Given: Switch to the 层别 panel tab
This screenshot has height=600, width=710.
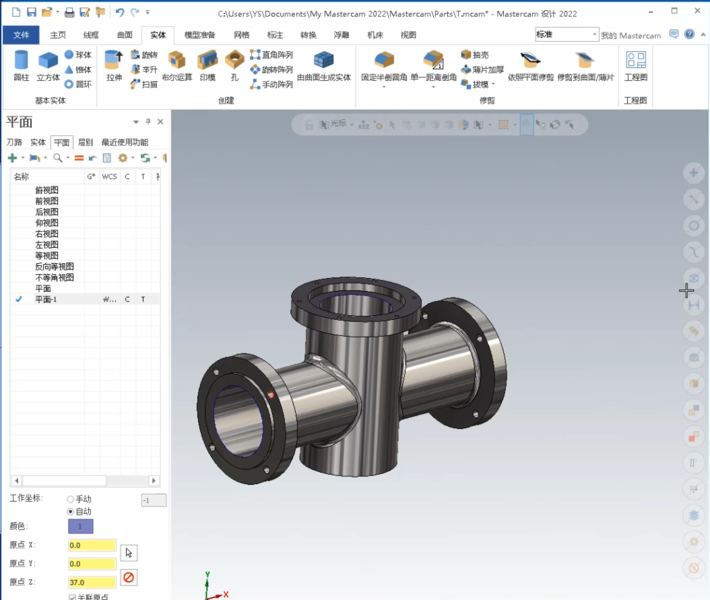Looking at the screenshot, I should point(86,142).
